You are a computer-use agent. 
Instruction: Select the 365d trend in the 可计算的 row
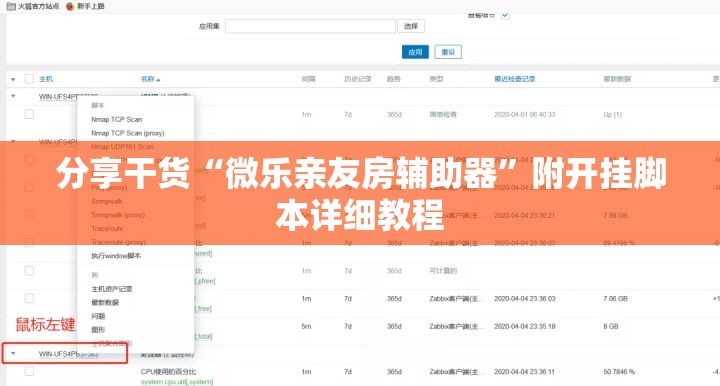pos(394,271)
